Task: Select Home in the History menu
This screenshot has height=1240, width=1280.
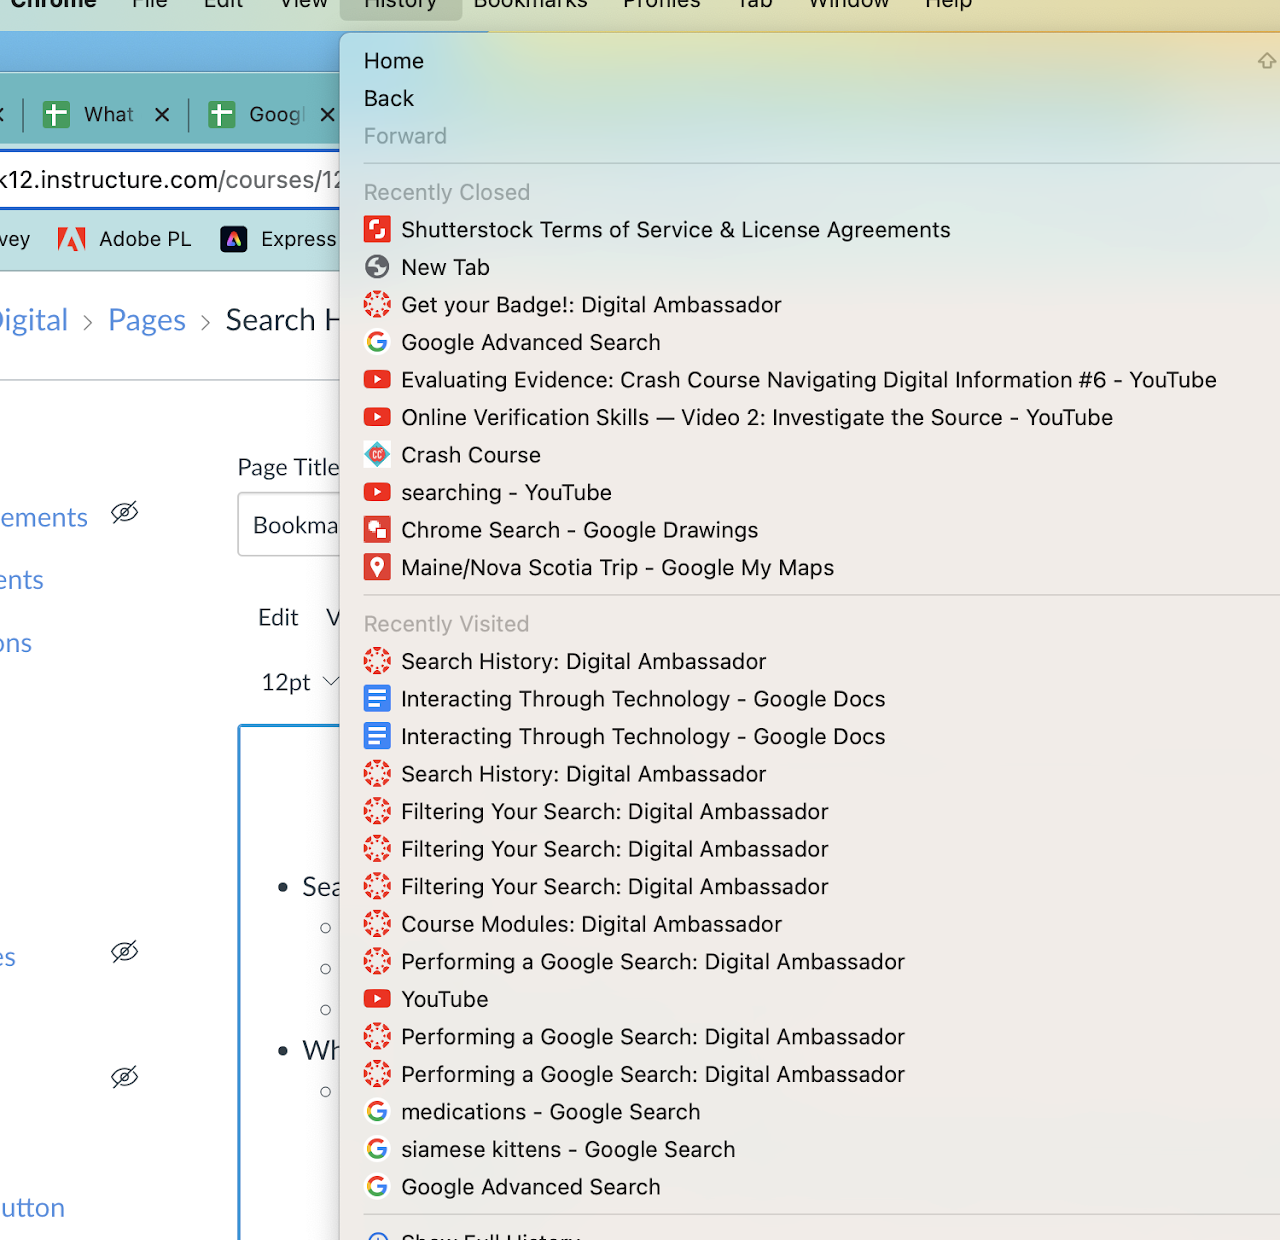Action: (394, 61)
